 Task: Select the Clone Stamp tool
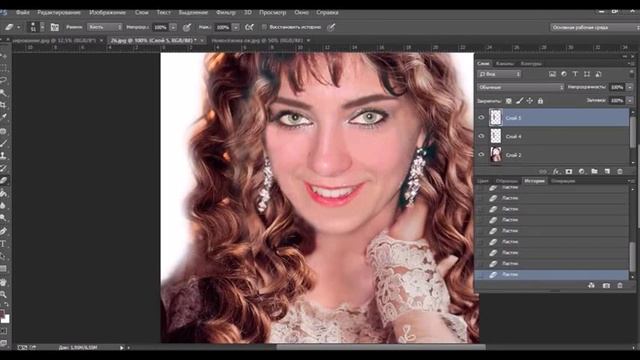point(3,156)
